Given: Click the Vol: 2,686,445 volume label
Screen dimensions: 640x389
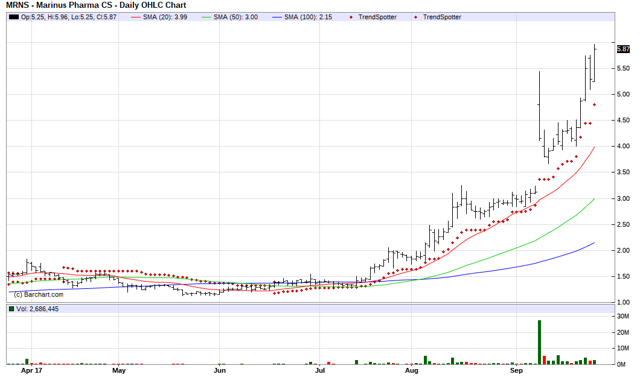Looking at the screenshot, I should [38, 309].
